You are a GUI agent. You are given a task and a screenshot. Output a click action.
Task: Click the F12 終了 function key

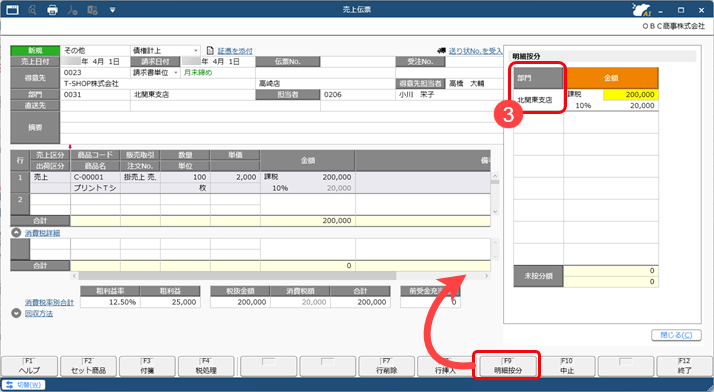684,366
